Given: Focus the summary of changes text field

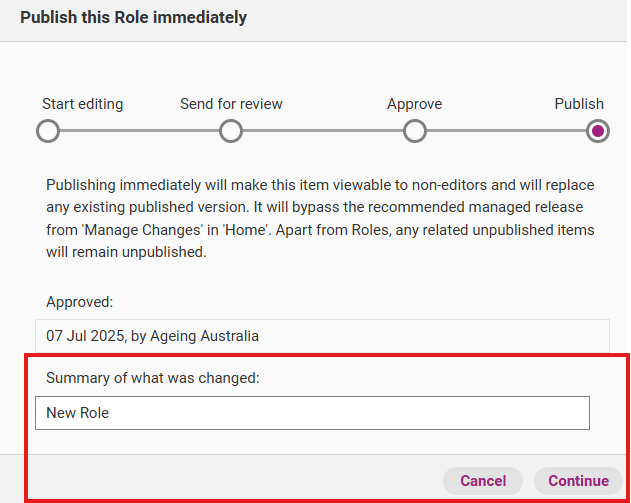Looking at the screenshot, I should point(311,413).
